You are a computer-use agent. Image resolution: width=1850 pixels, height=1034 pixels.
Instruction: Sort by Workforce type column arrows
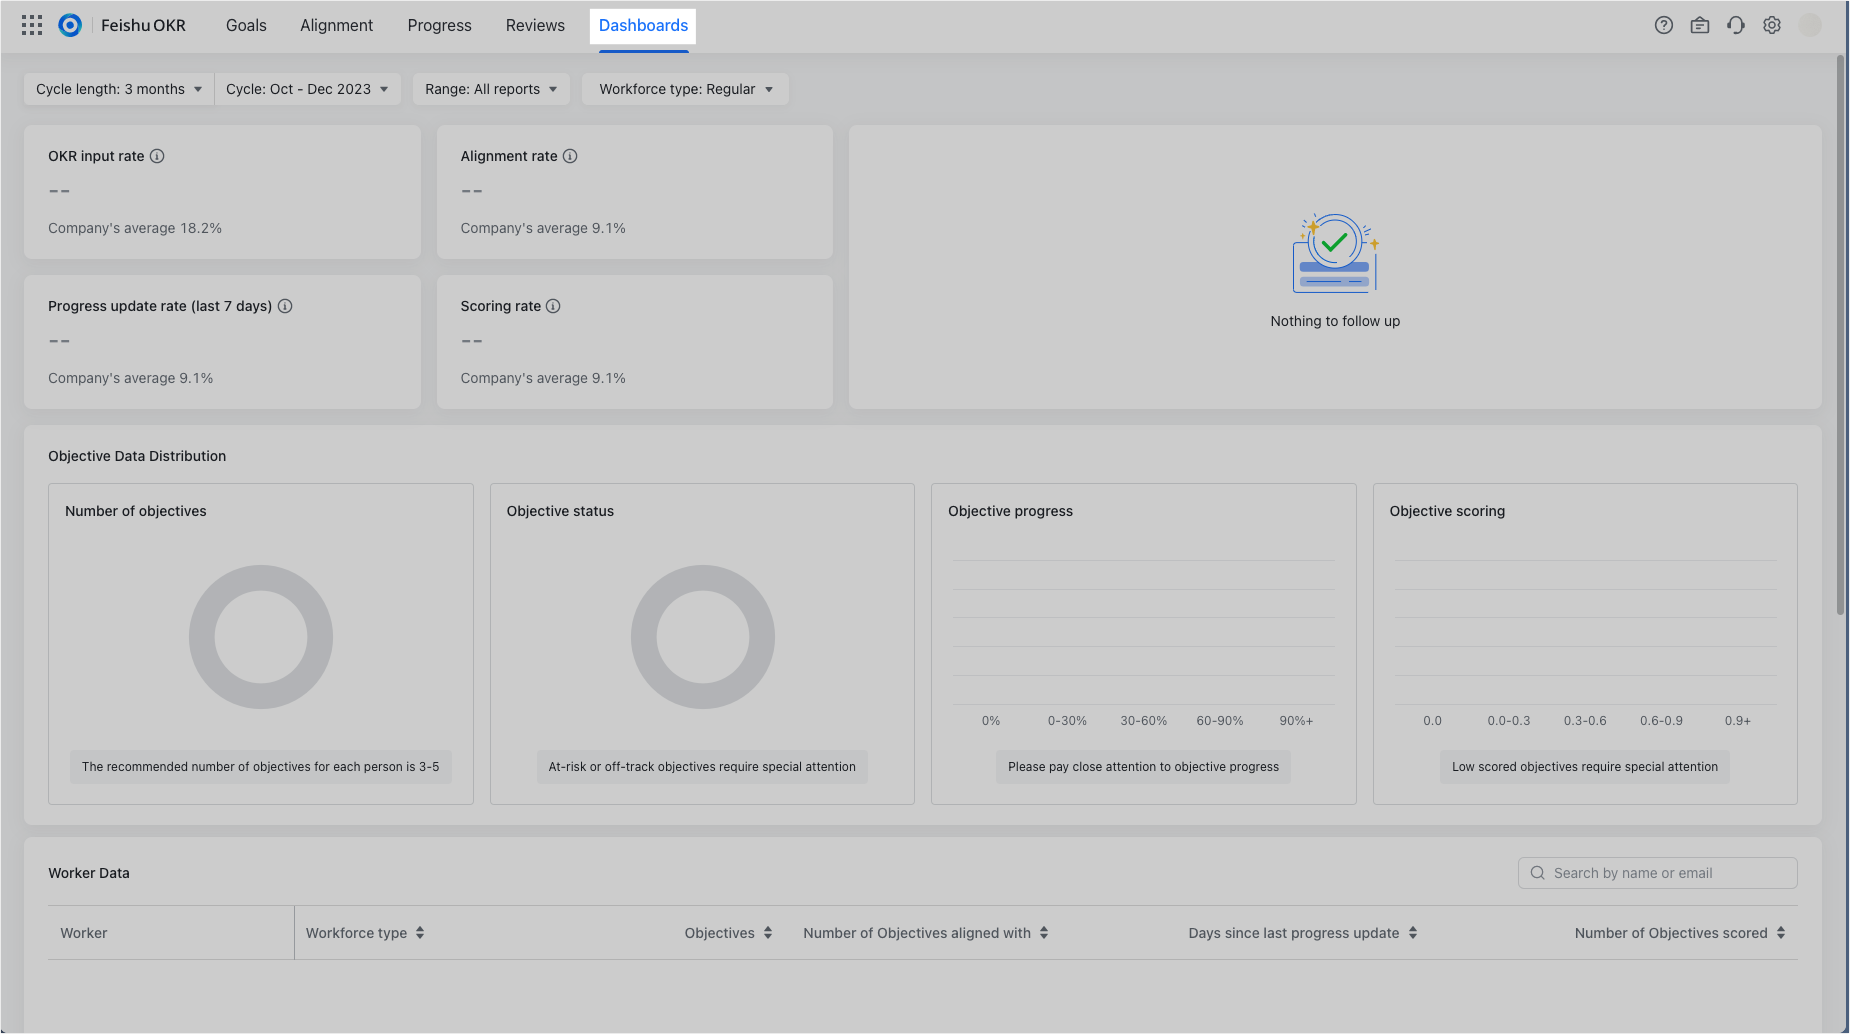[420, 933]
